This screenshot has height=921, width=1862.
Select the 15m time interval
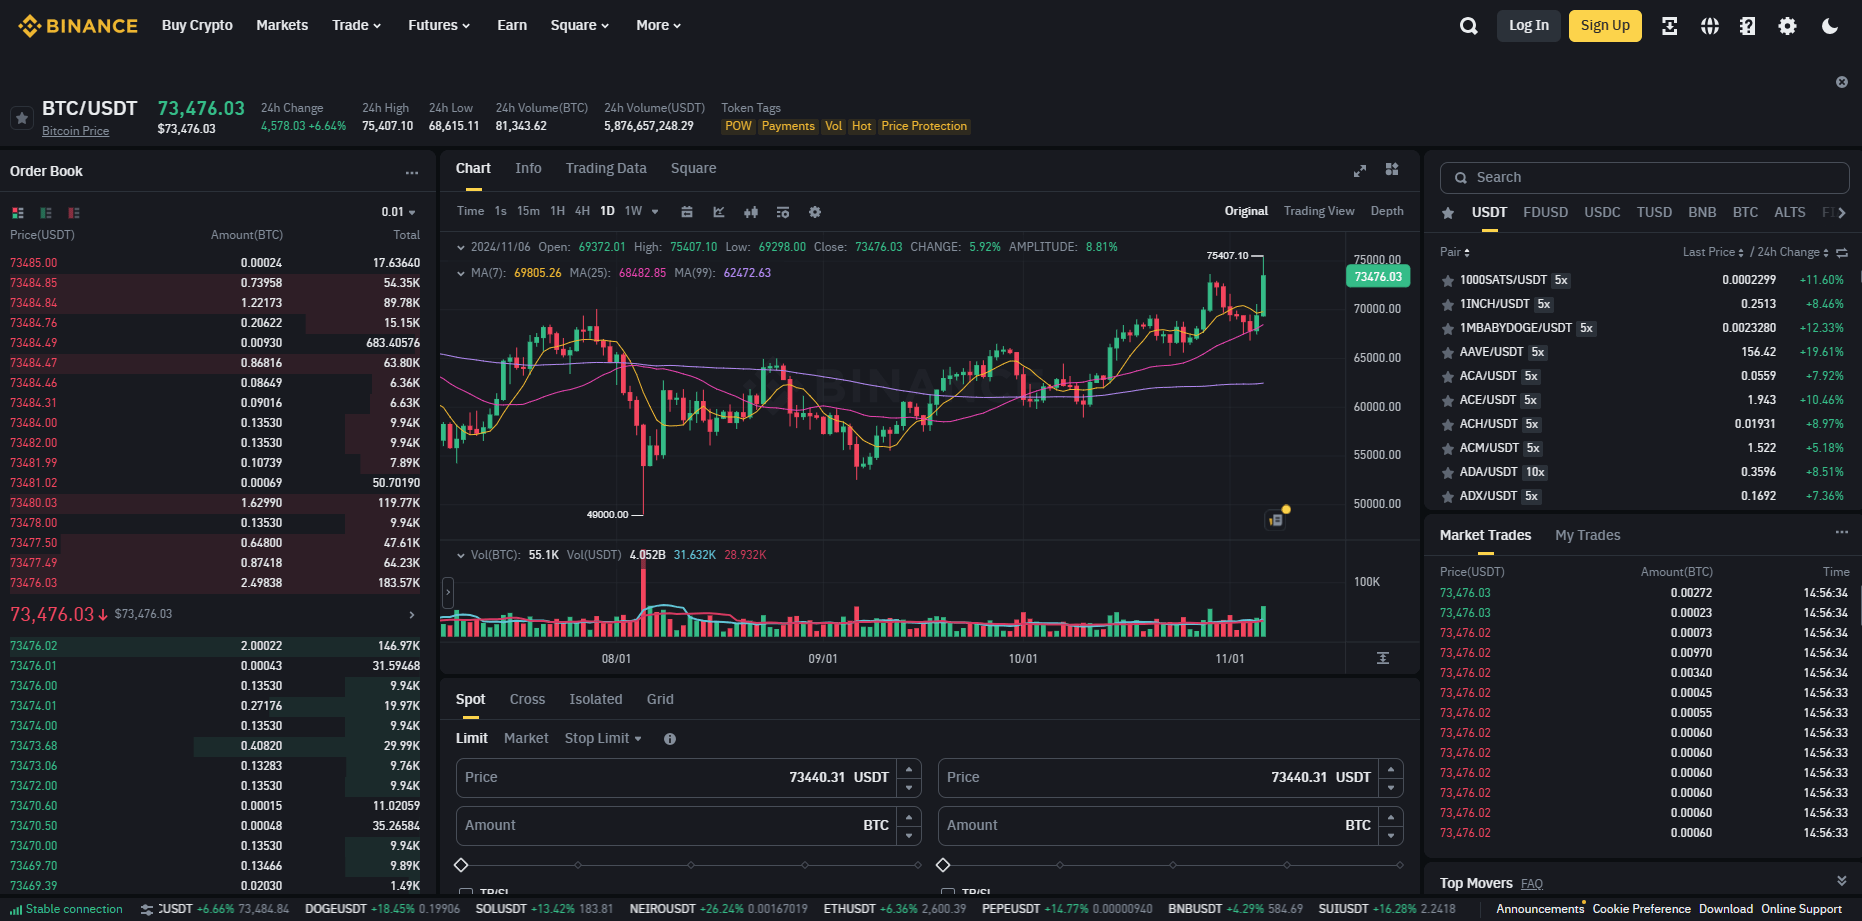tap(528, 211)
